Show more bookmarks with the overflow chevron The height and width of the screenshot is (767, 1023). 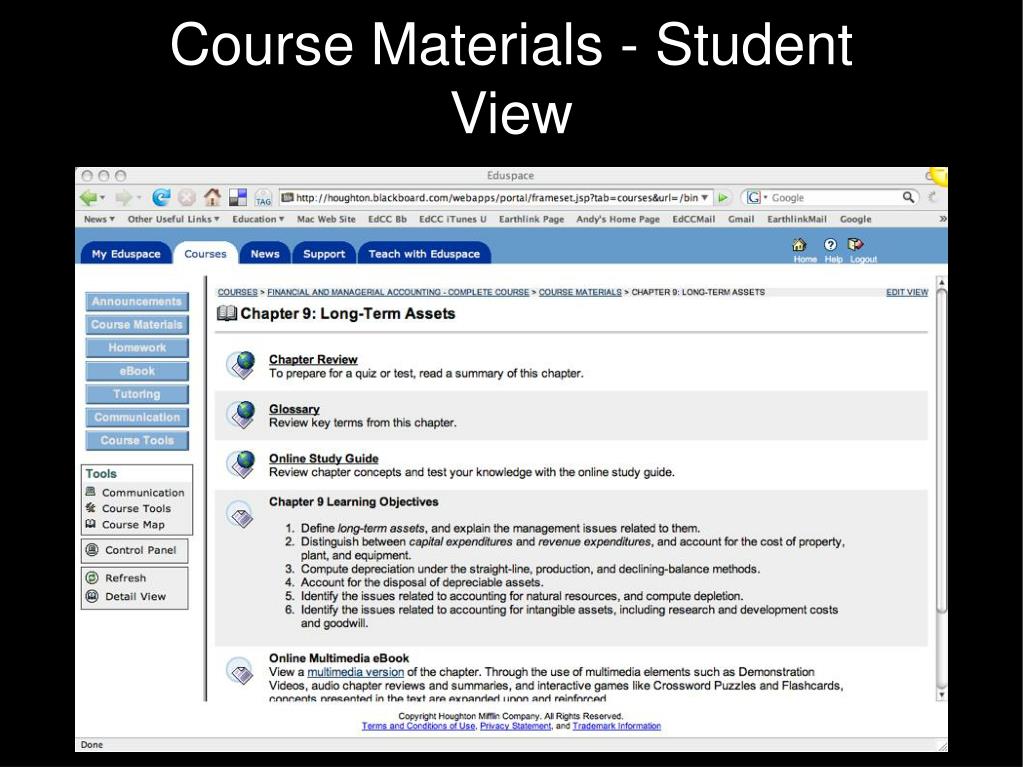942,219
